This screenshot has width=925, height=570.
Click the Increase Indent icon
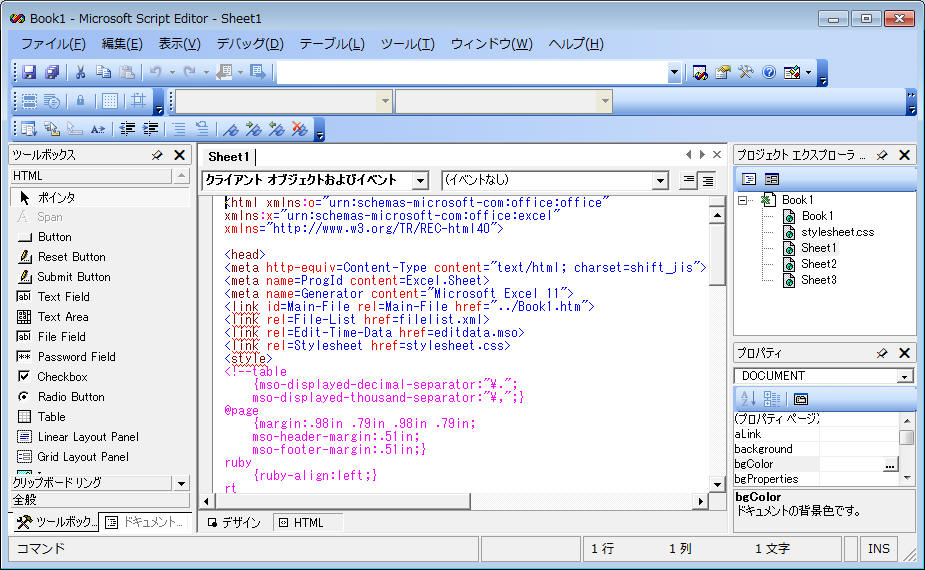click(149, 128)
